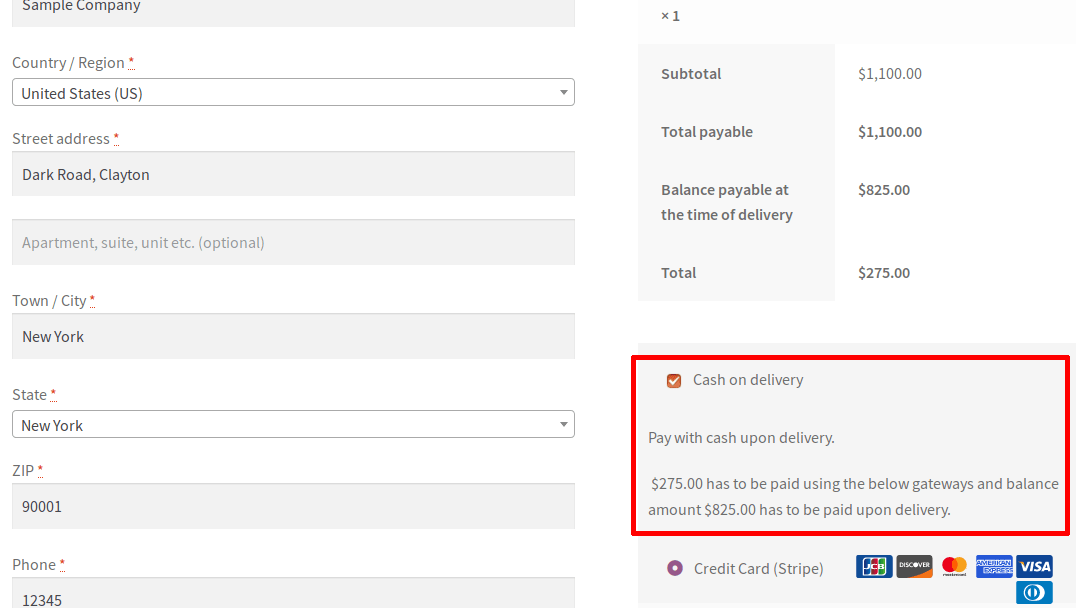Select the ZIP code field
1080x608 pixels.
(x=292, y=506)
